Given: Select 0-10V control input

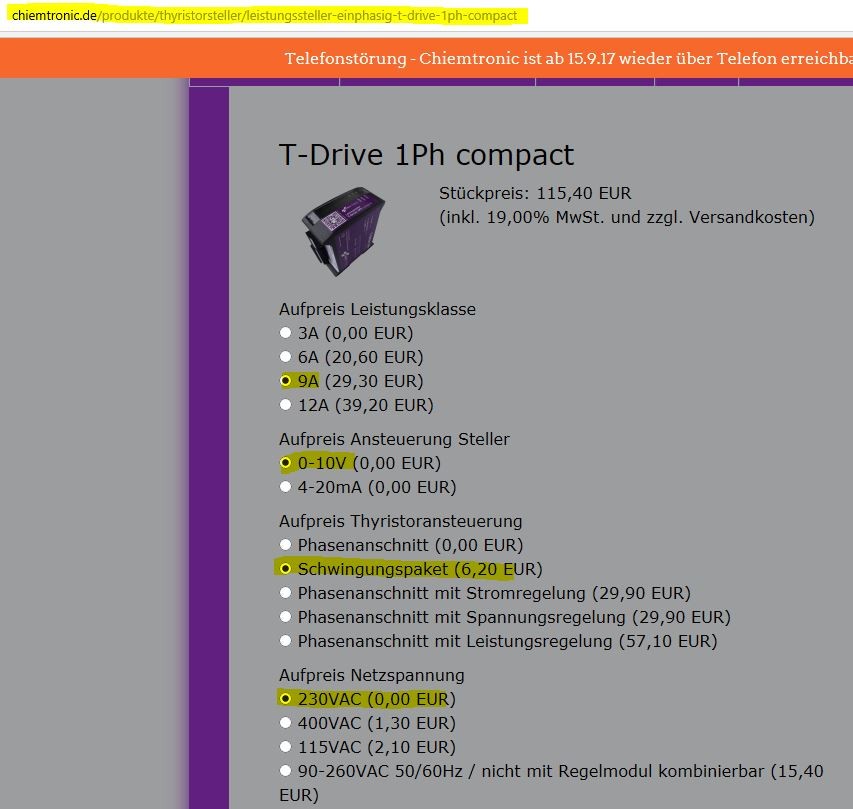Looking at the screenshot, I should [286, 462].
